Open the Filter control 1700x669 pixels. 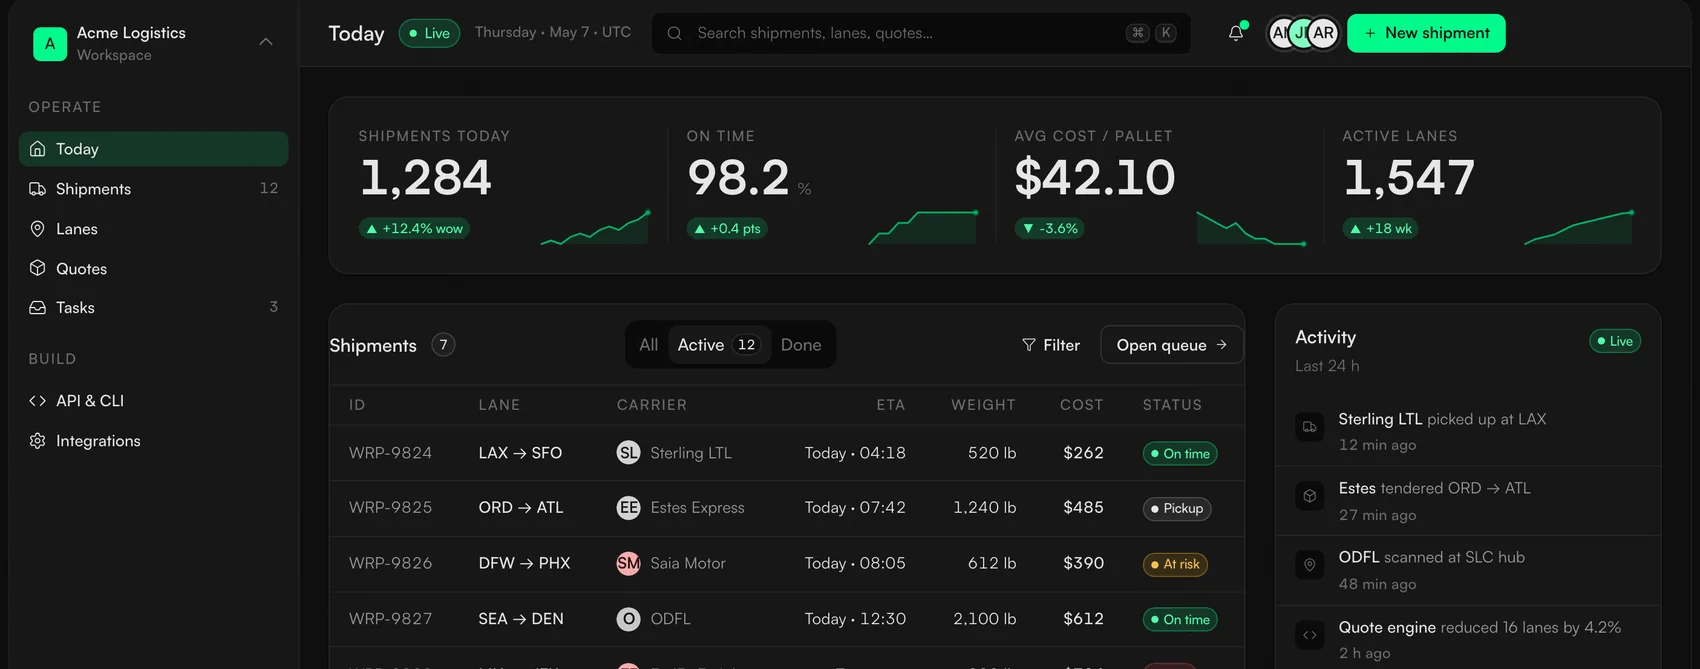1051,345
